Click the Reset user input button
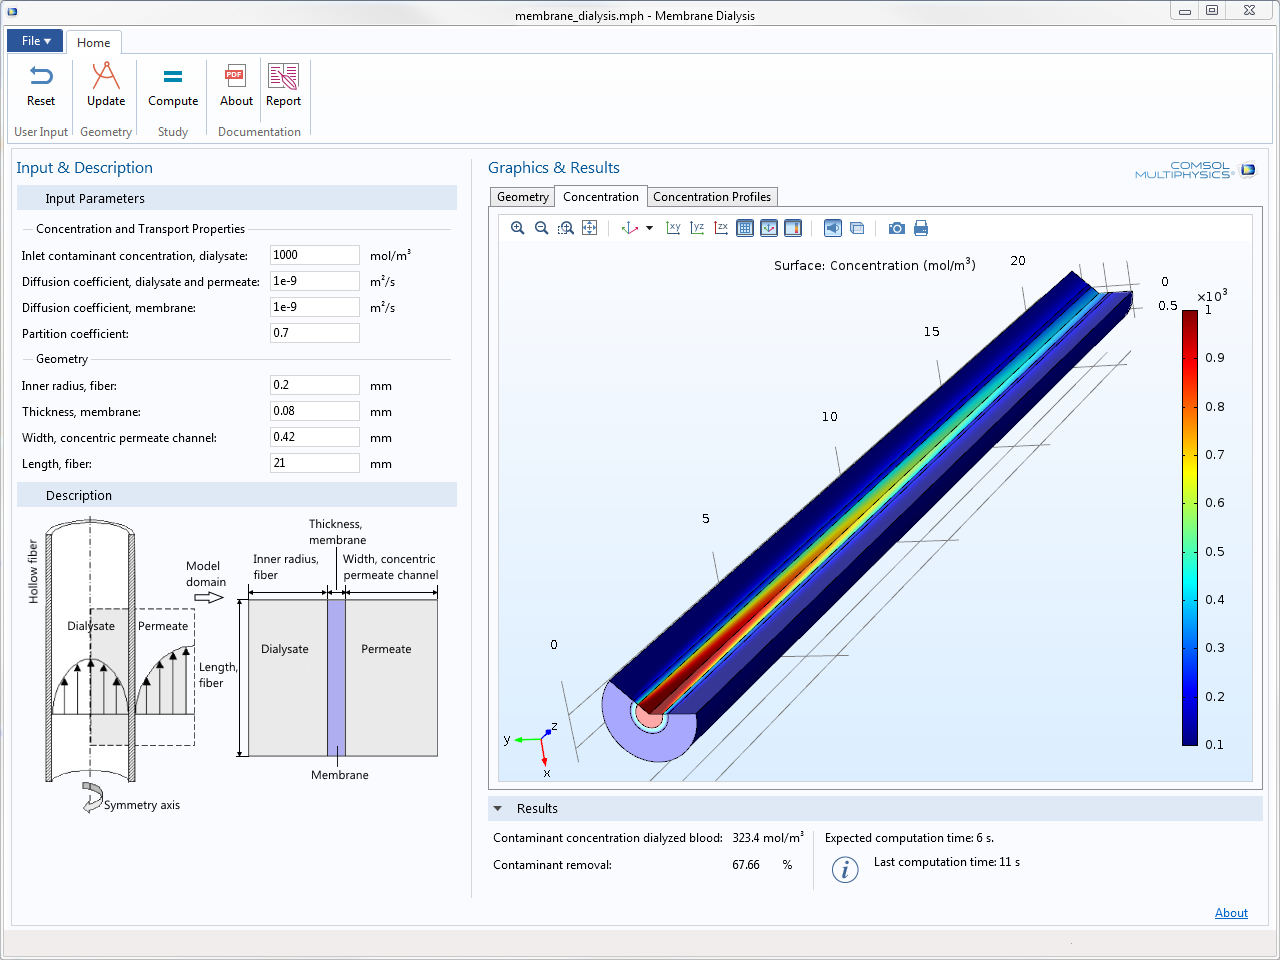 41,86
